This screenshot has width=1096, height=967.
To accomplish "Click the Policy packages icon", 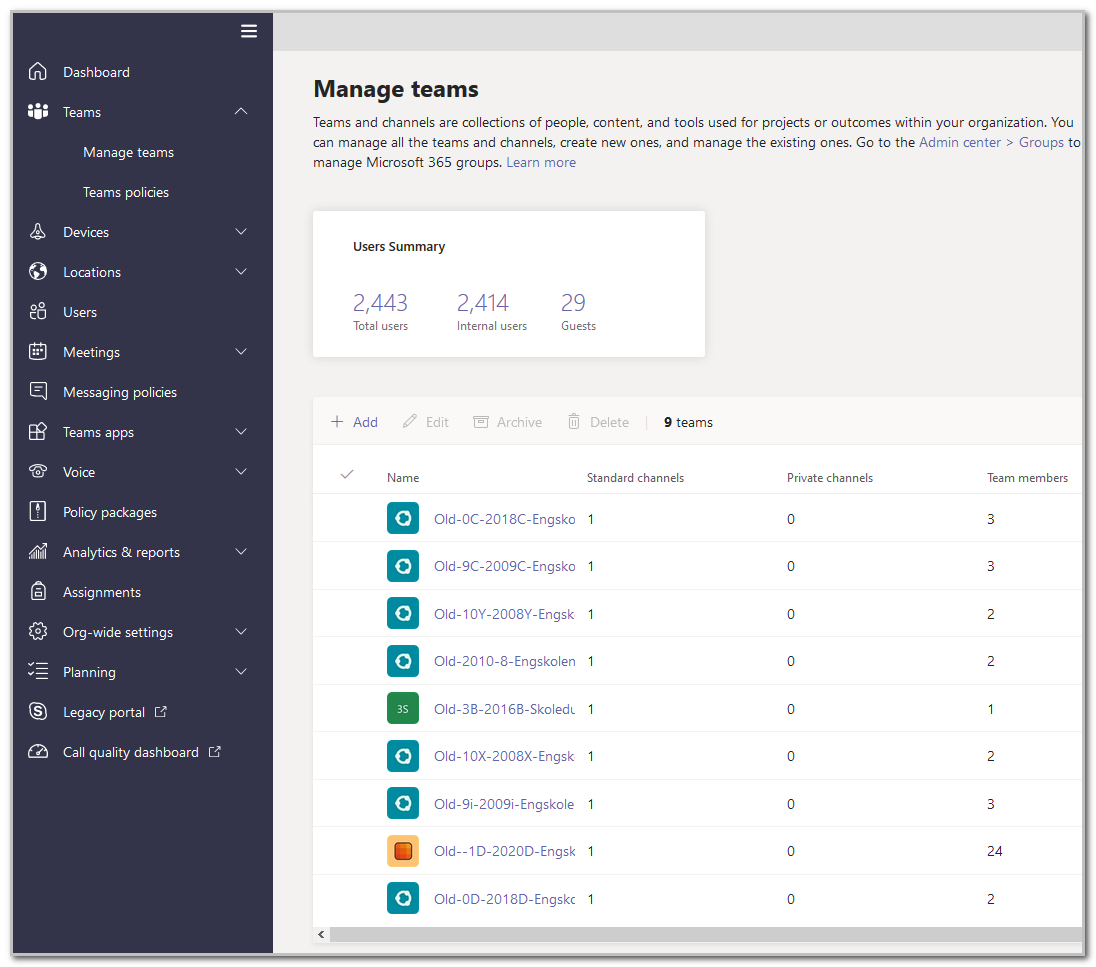I will tap(38, 511).
